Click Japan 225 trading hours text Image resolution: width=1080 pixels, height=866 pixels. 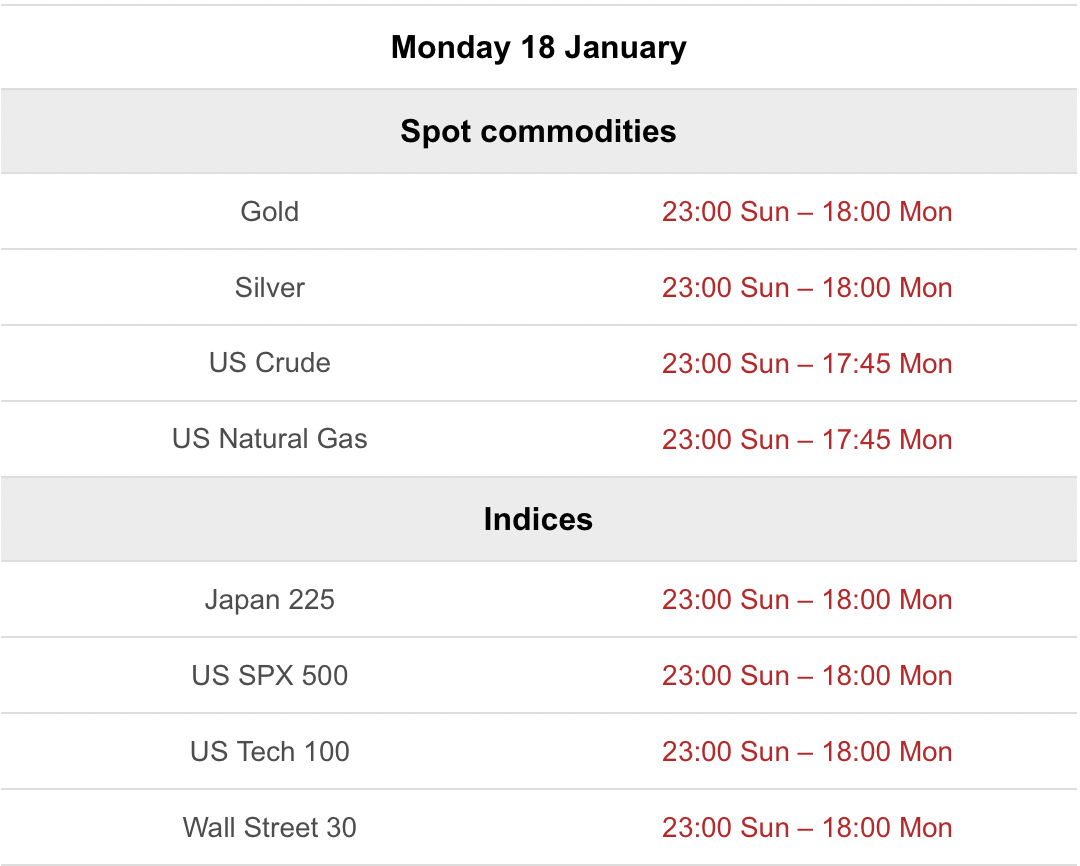coord(806,600)
